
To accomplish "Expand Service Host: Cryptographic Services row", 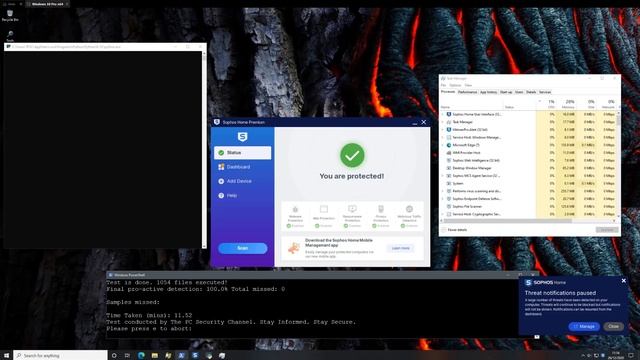I will pos(442,214).
